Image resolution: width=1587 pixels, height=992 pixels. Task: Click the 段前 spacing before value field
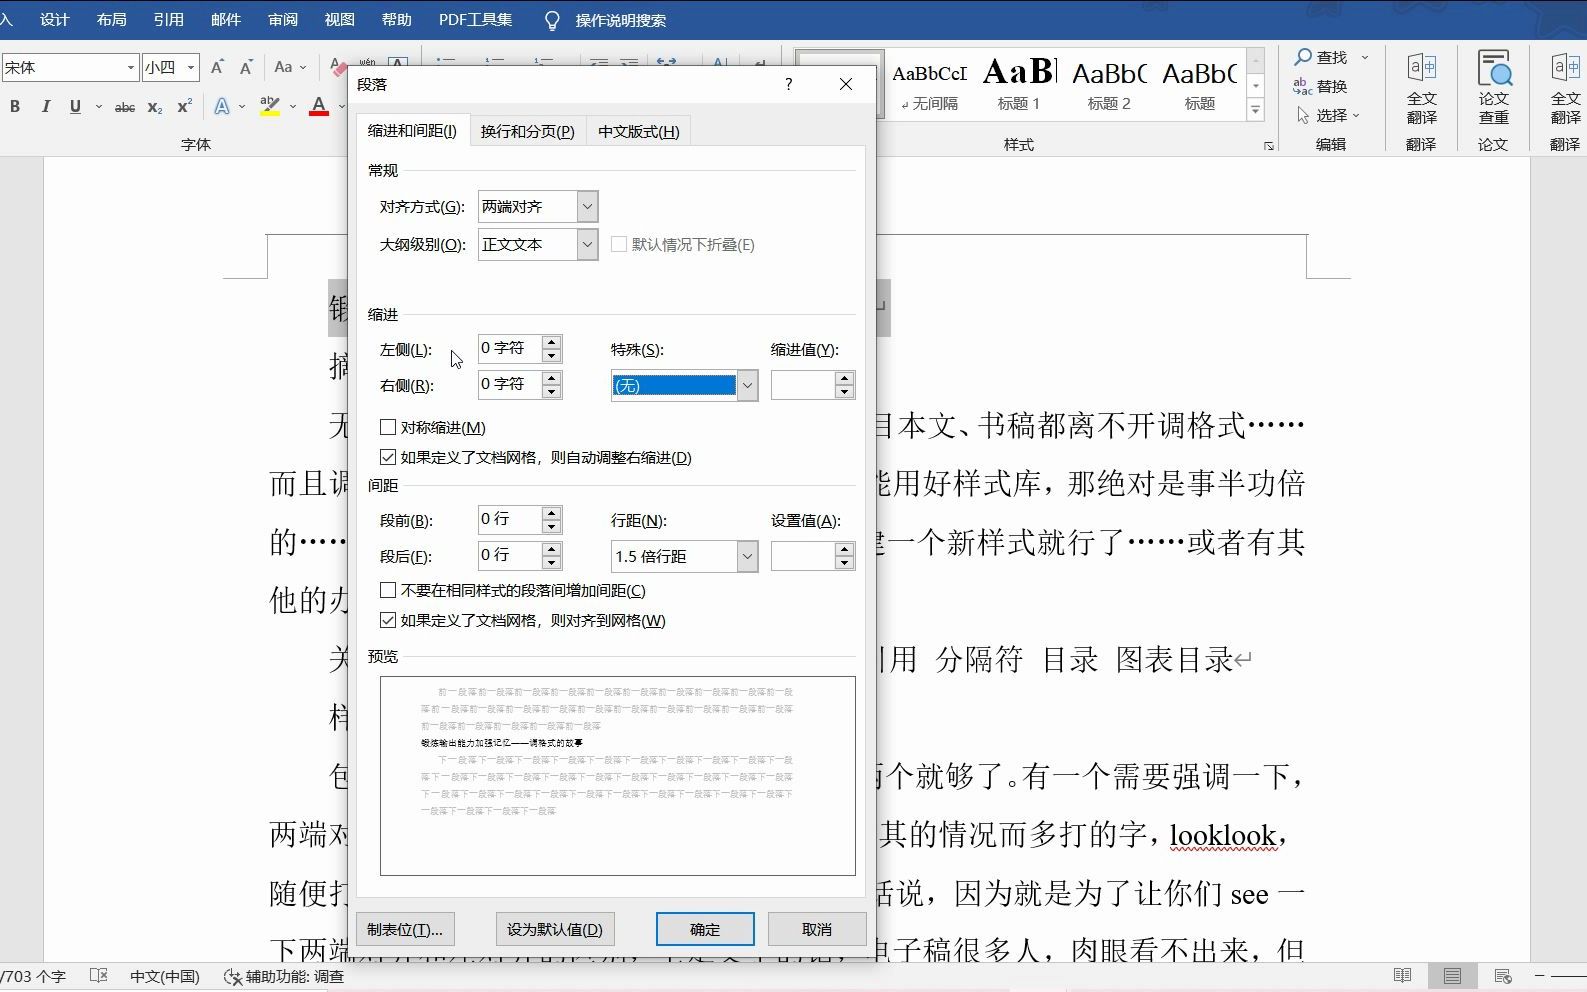coord(510,519)
